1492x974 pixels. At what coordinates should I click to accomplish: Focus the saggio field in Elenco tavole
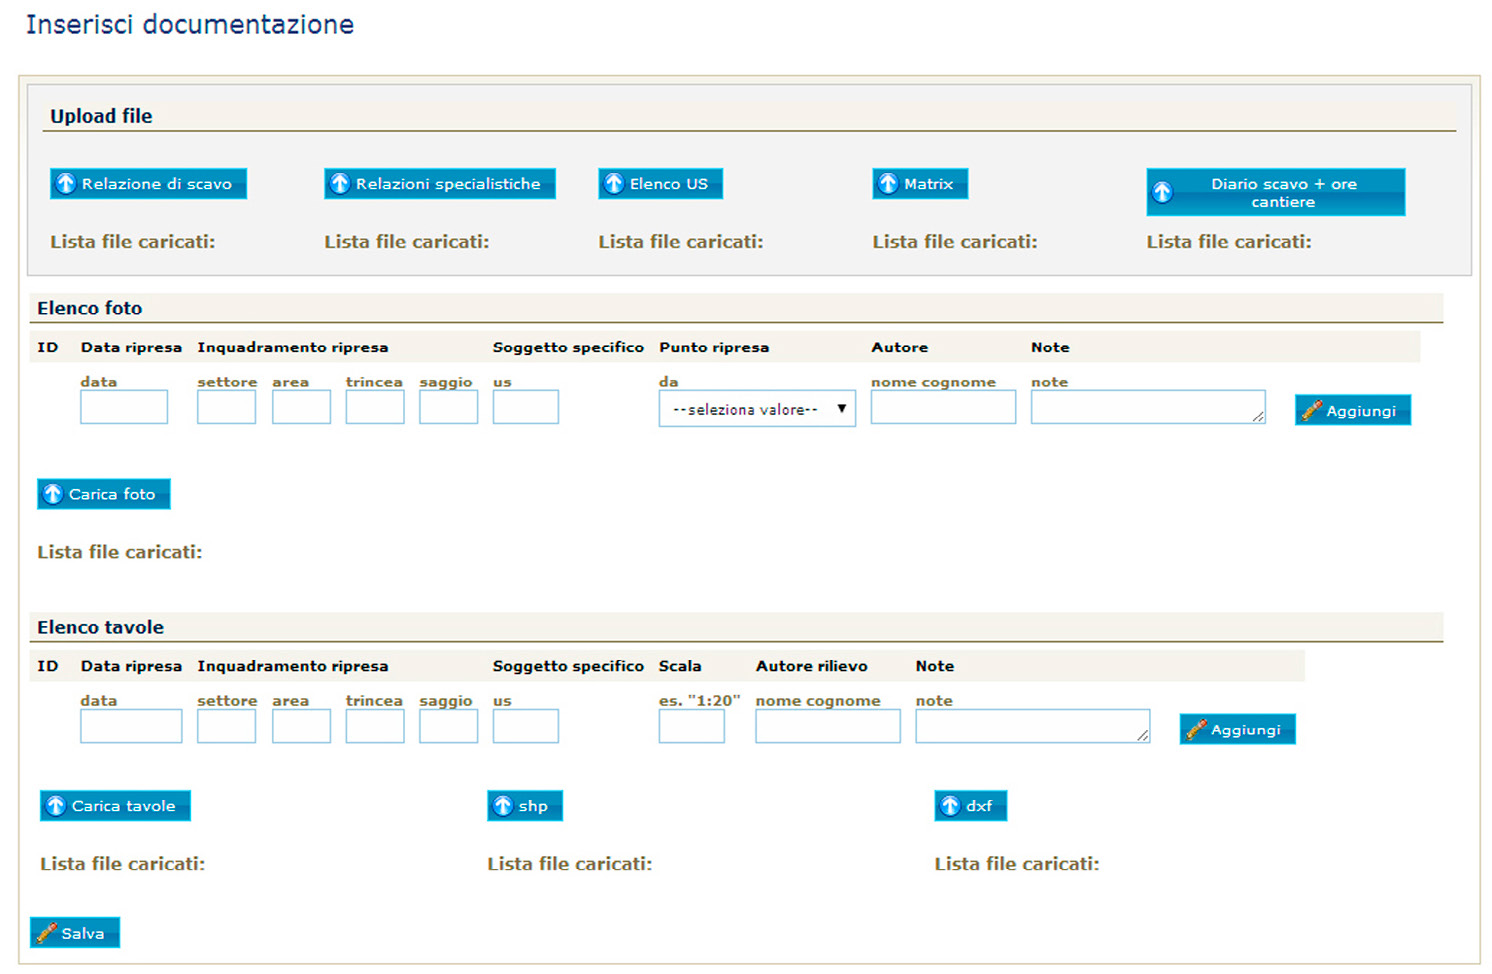448,726
